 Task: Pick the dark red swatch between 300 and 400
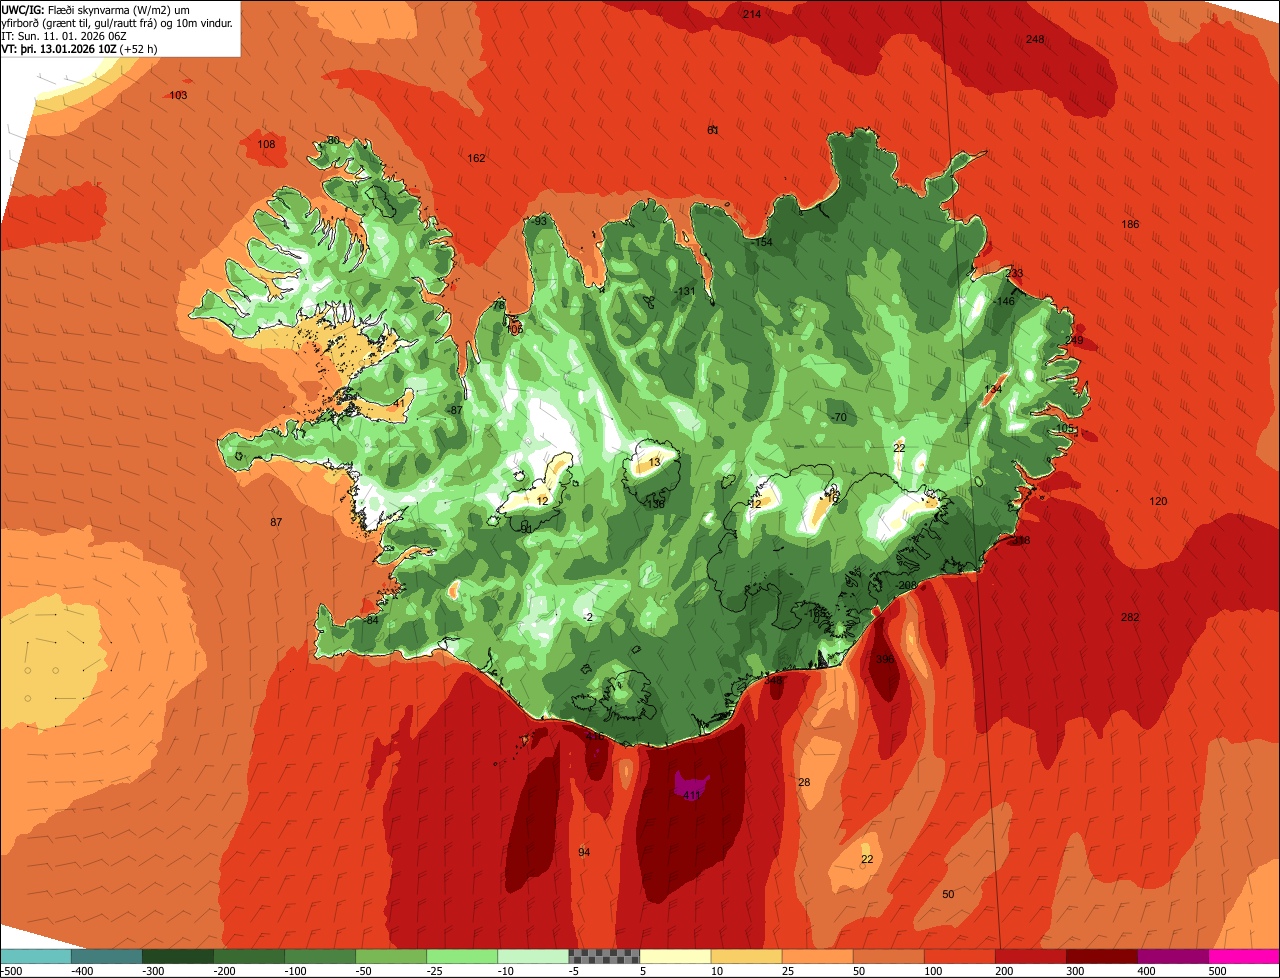click(x=1102, y=956)
